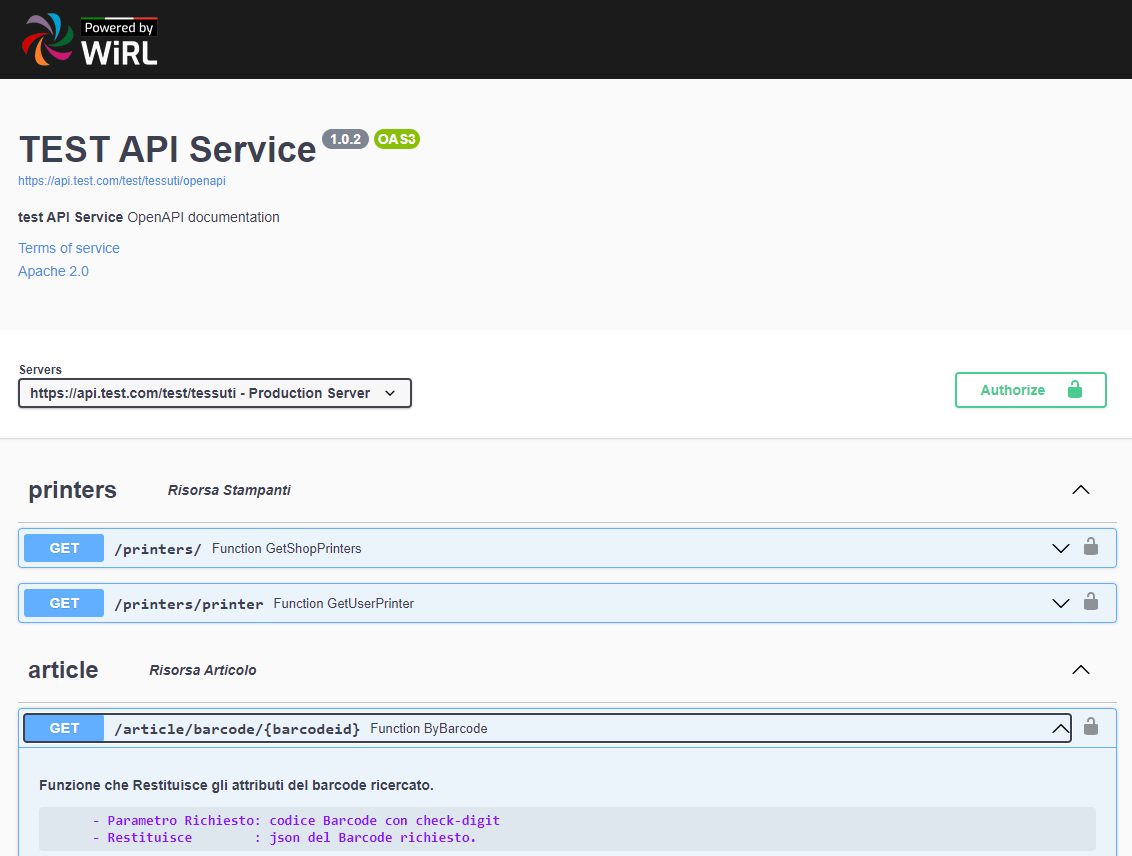1132x856 pixels.
Task: Collapse the printers section
Action: point(1080,490)
